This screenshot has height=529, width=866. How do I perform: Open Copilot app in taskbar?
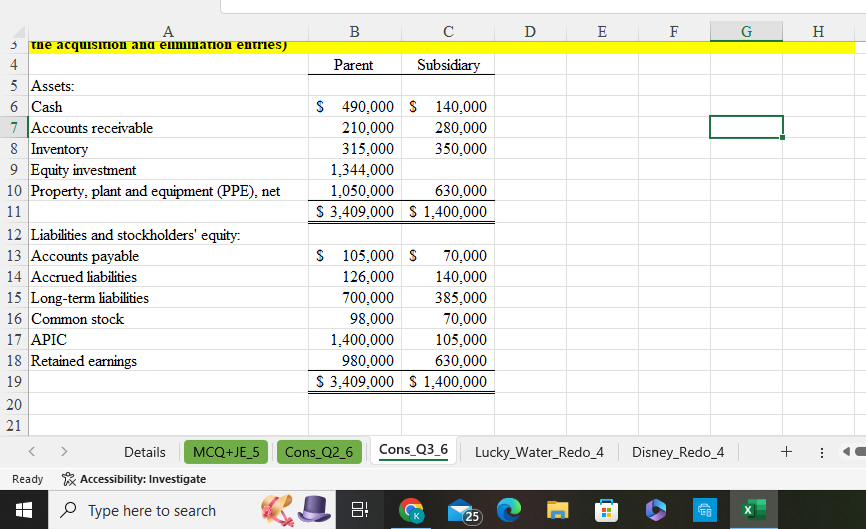click(x=656, y=510)
